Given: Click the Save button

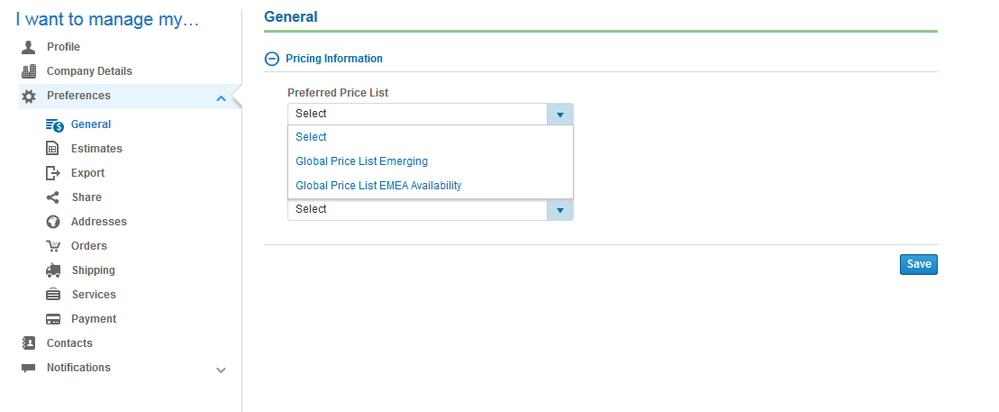Looking at the screenshot, I should 919,264.
